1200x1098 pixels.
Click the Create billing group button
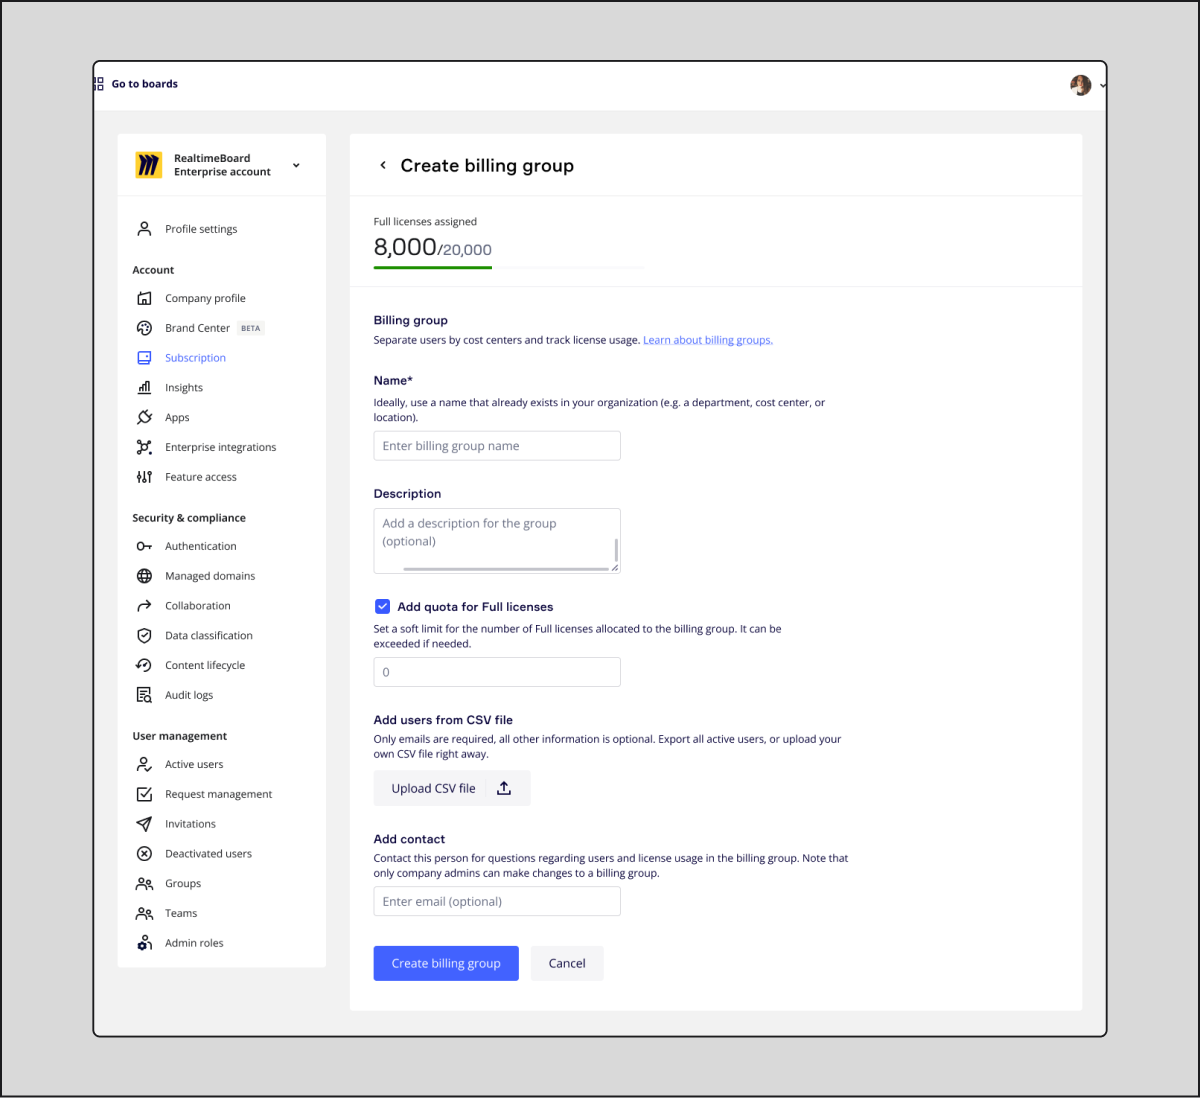coord(446,963)
